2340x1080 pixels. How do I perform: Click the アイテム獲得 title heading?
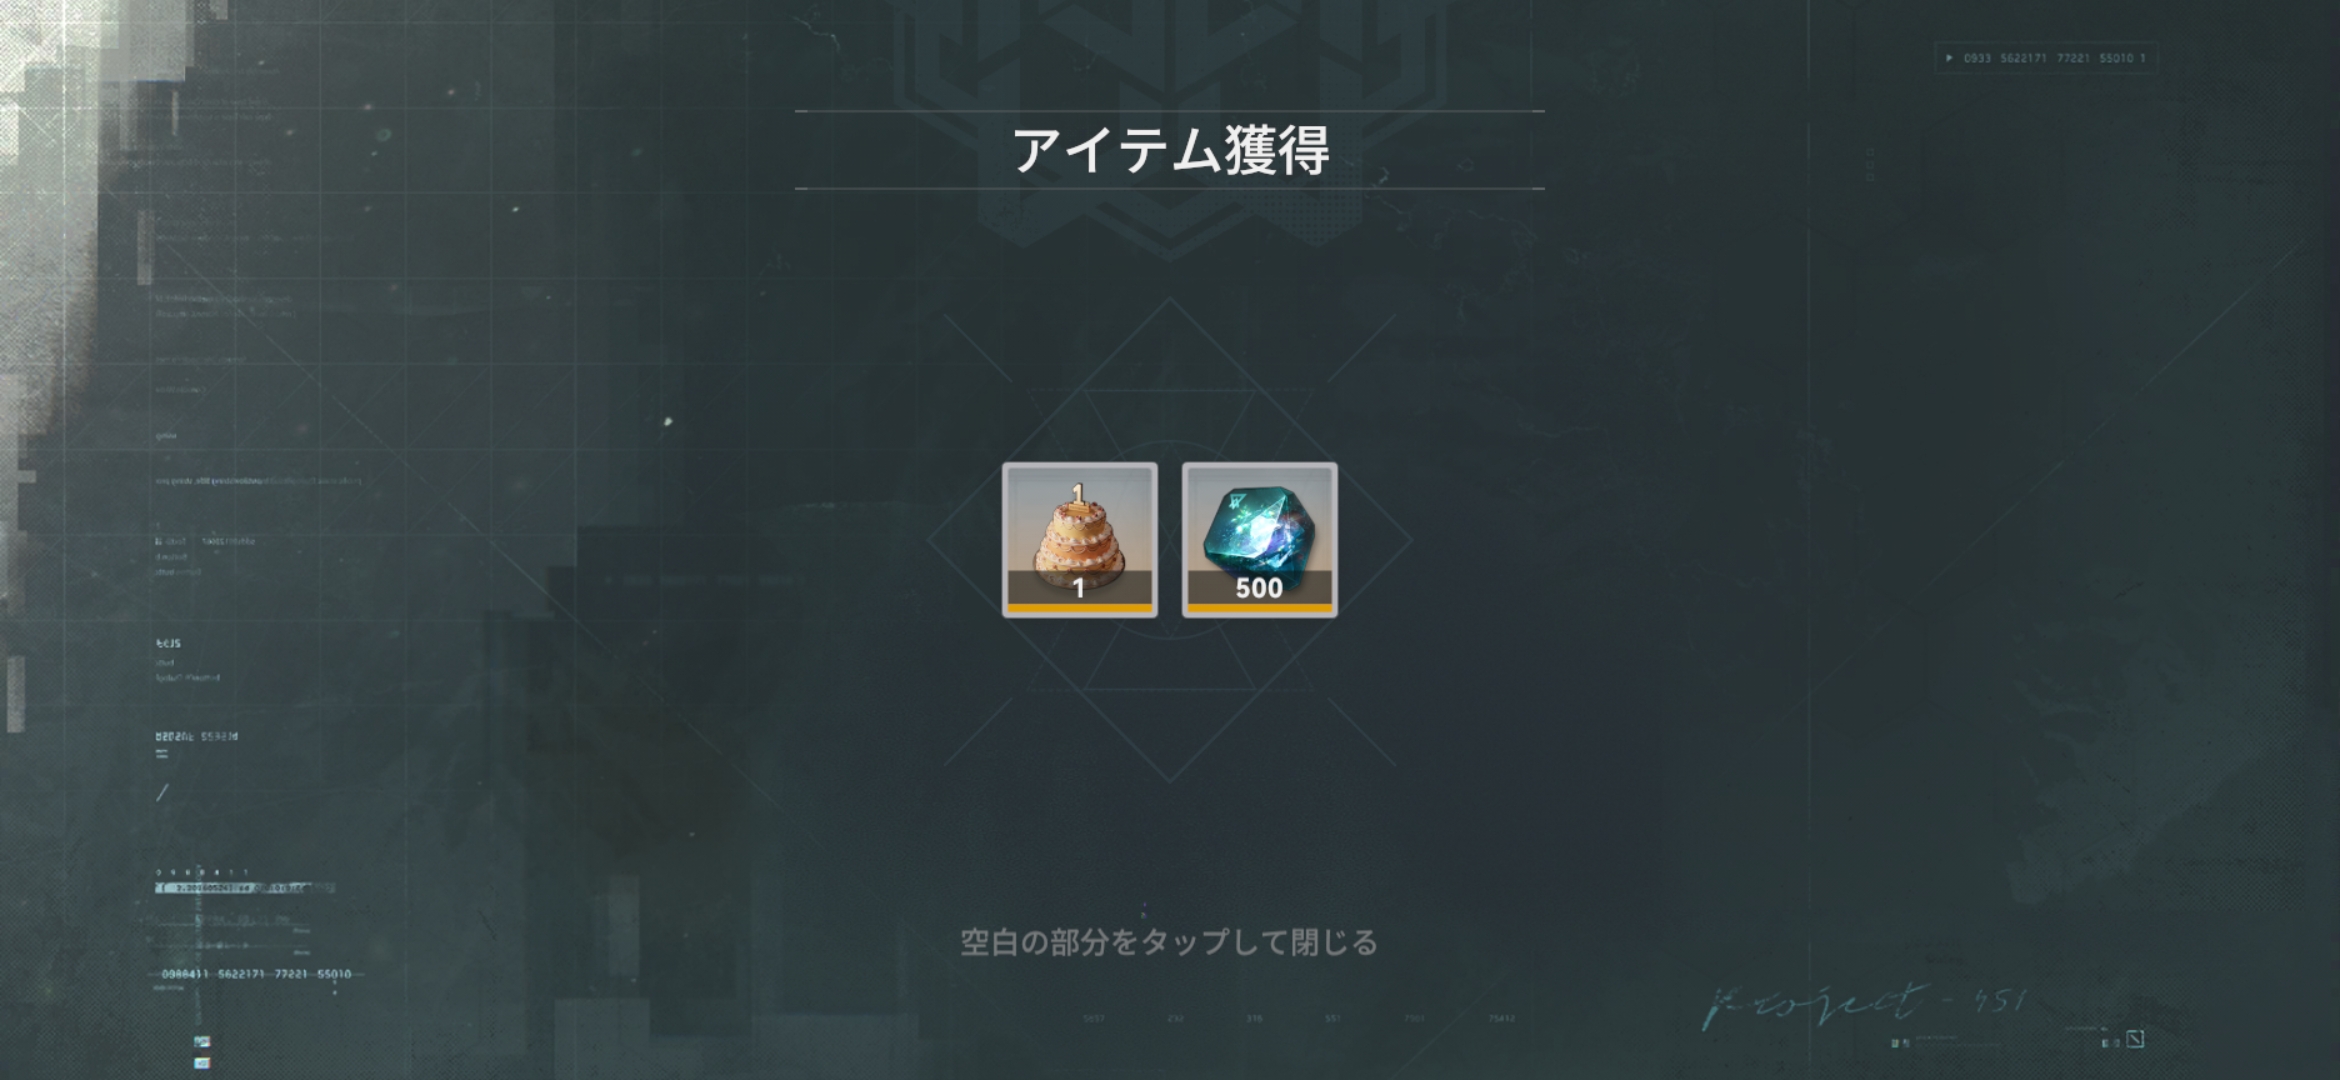point(1170,151)
